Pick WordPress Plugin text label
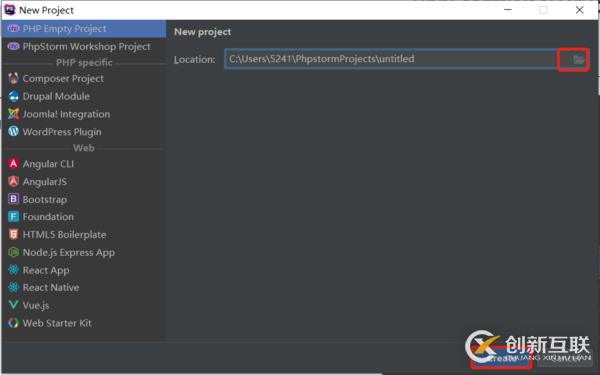 coord(62,132)
